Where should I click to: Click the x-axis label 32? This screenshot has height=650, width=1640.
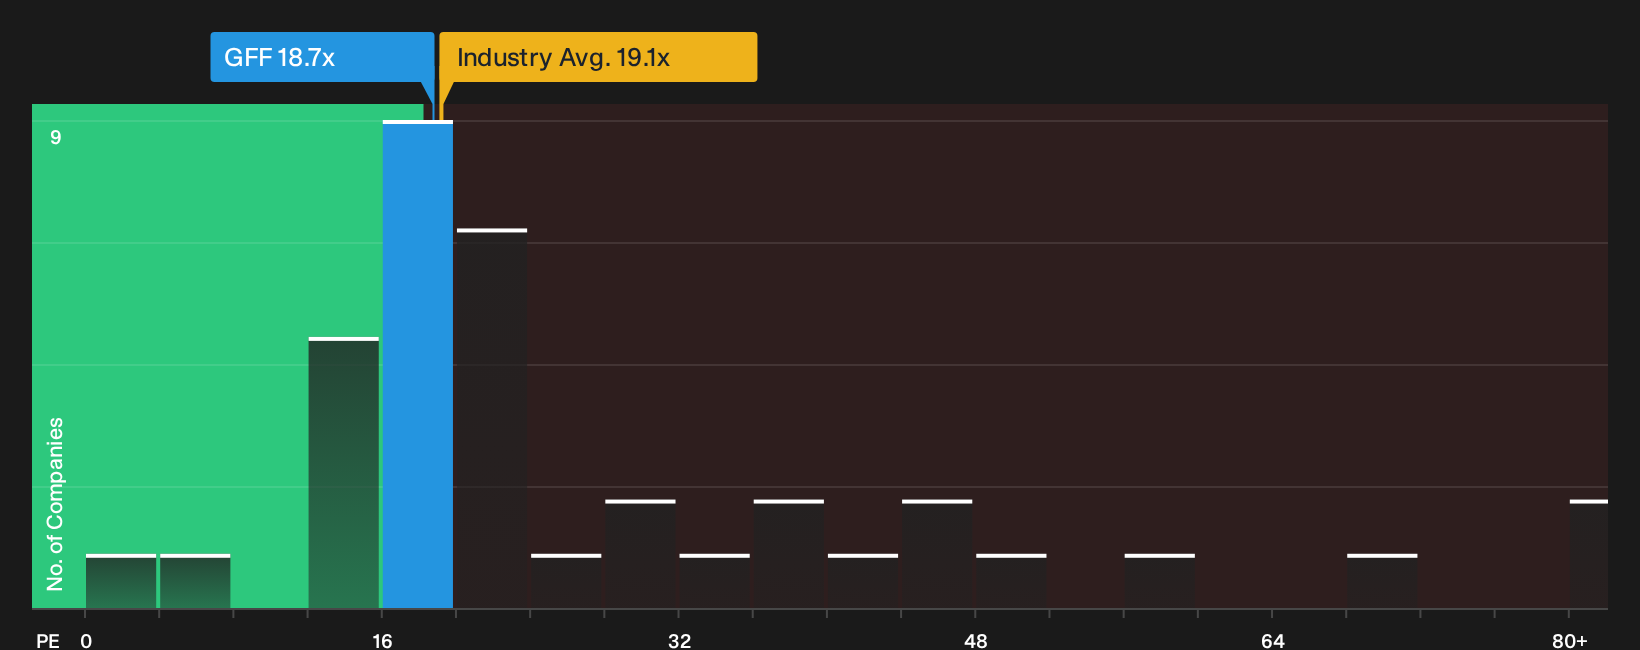click(679, 640)
